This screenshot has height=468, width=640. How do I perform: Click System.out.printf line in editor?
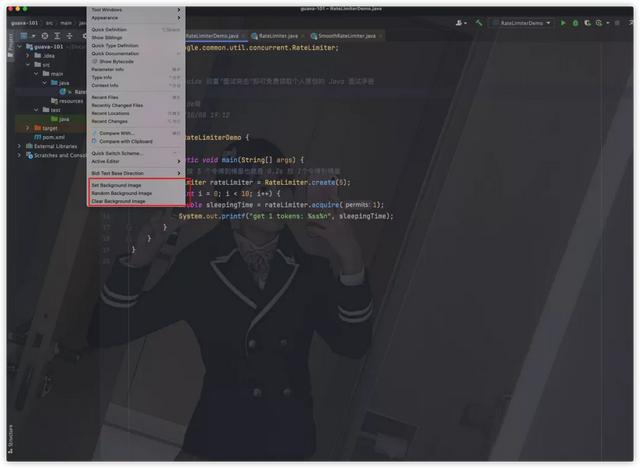(286, 216)
